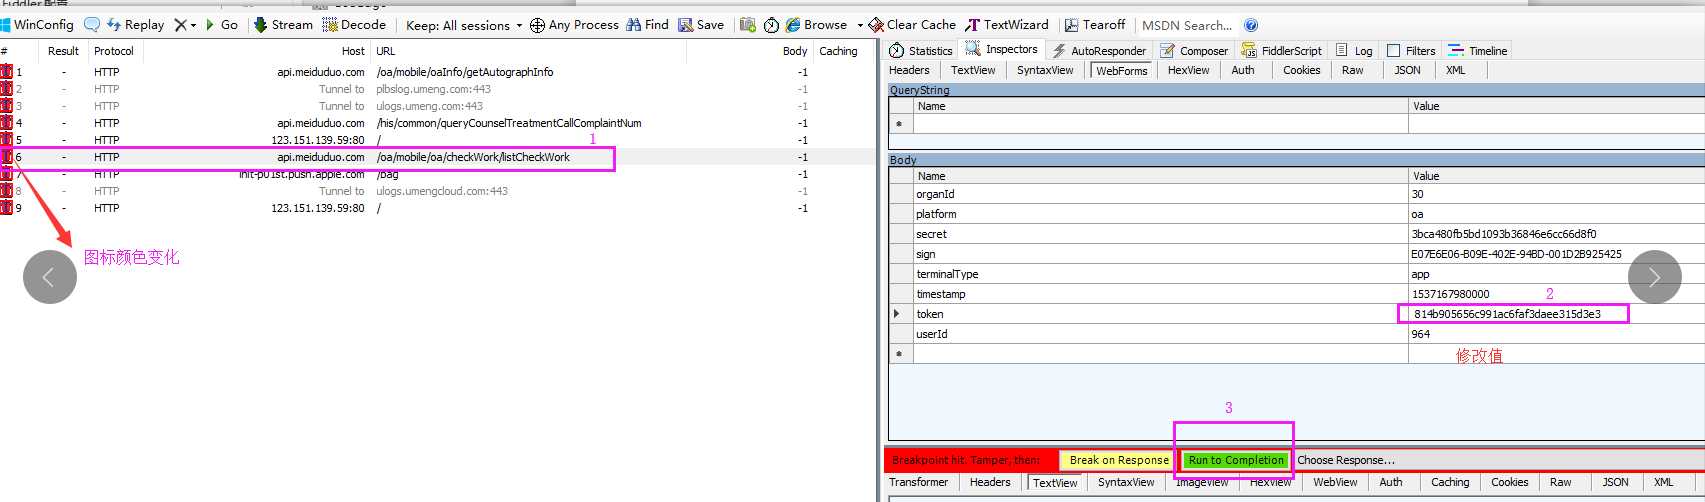Open the Filters tab
The height and width of the screenshot is (502, 1705).
click(x=1411, y=50)
